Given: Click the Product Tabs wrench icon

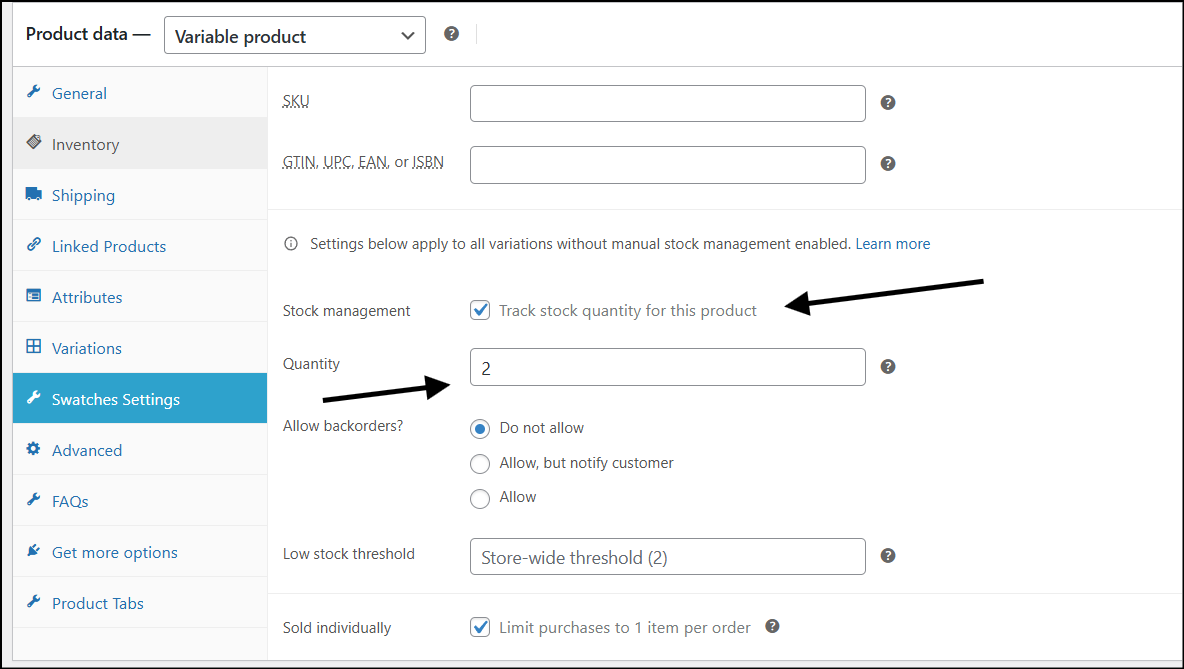Looking at the screenshot, I should (x=33, y=601).
